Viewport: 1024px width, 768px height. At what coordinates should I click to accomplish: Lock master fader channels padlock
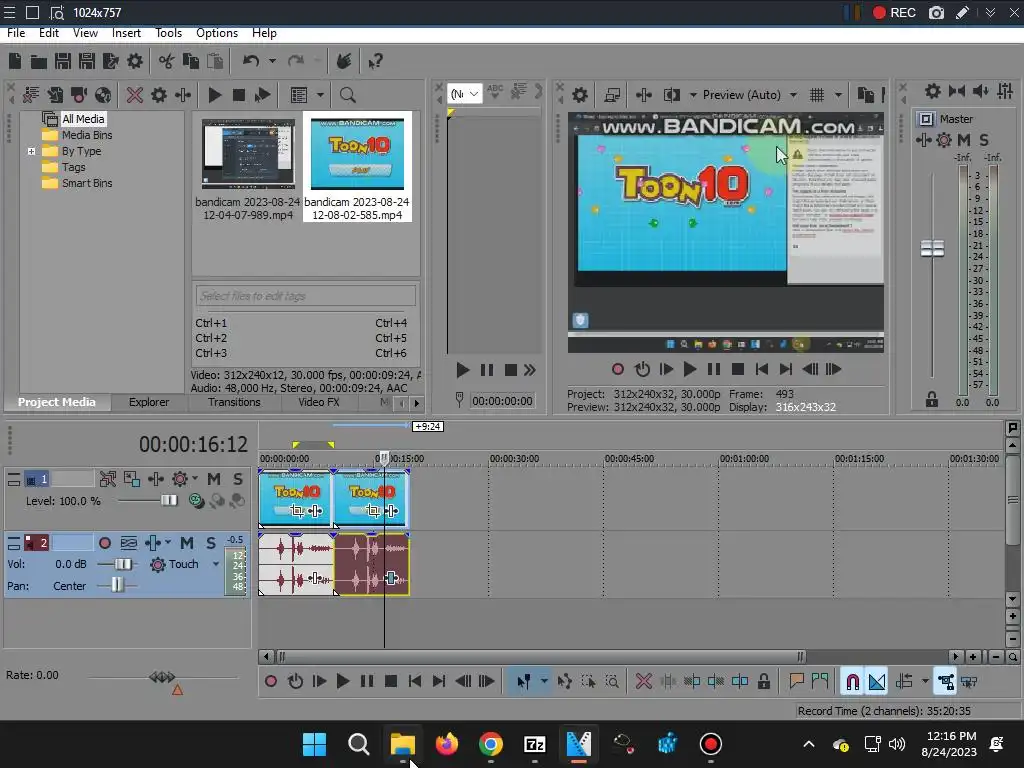pyautogui.click(x=932, y=400)
